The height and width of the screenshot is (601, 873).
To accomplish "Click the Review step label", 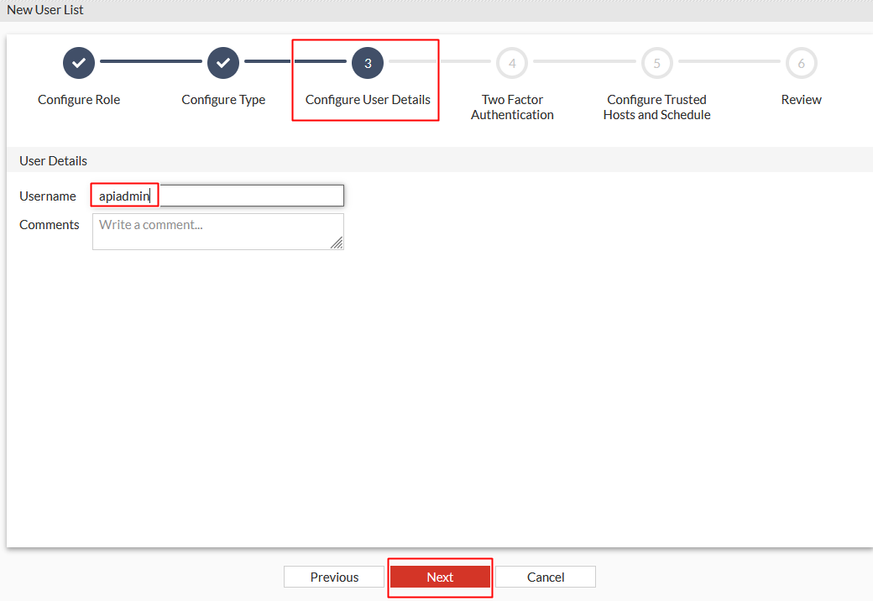I will (801, 100).
